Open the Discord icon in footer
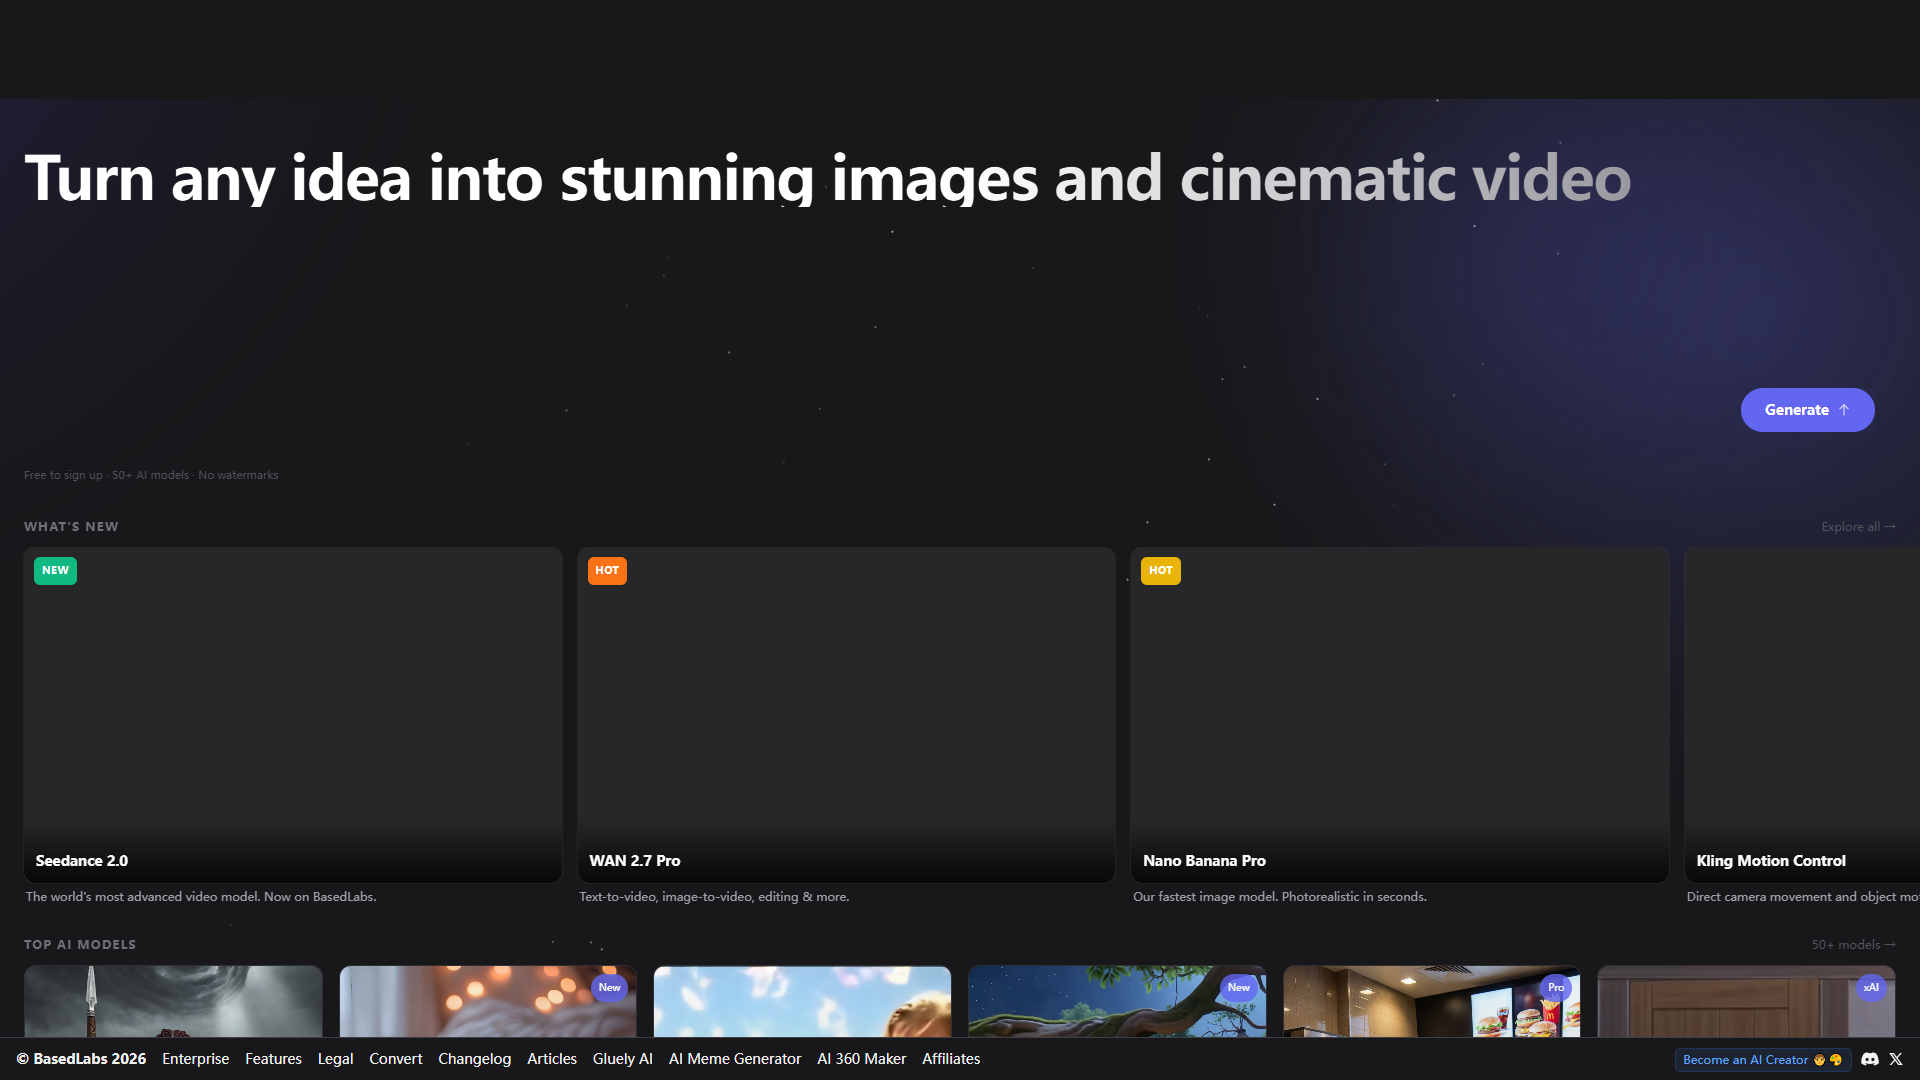The width and height of the screenshot is (1920, 1080). [x=1870, y=1059]
